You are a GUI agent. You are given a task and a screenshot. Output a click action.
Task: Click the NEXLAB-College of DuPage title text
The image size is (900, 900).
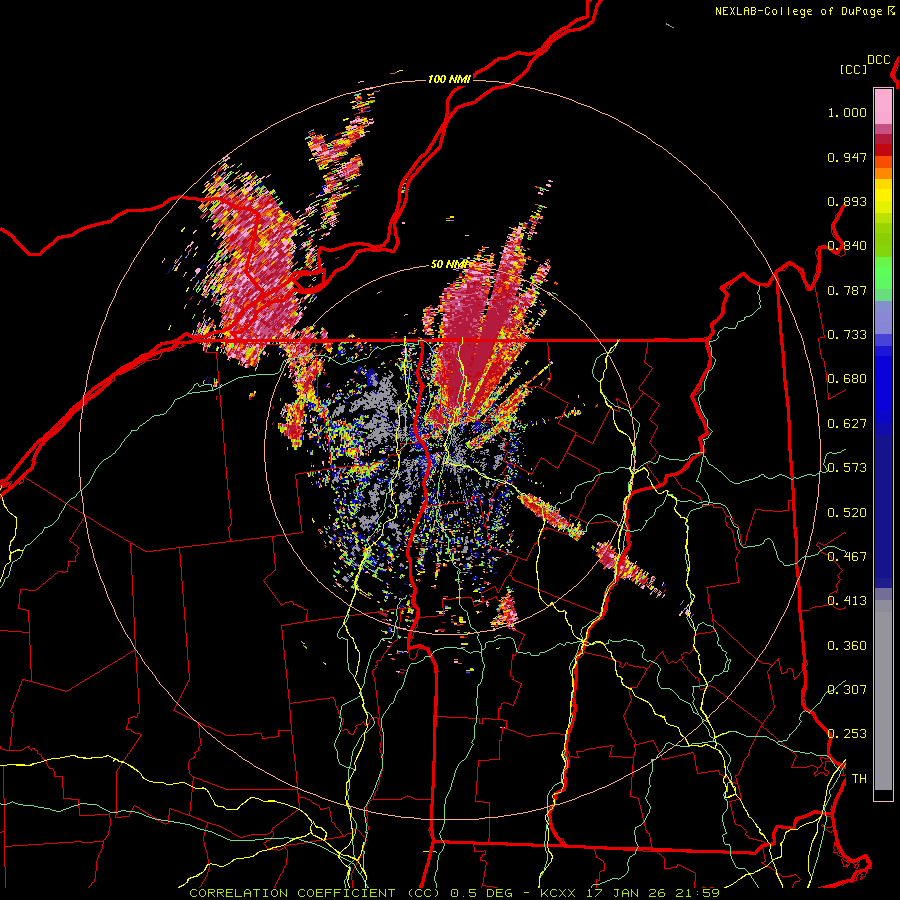(798, 11)
